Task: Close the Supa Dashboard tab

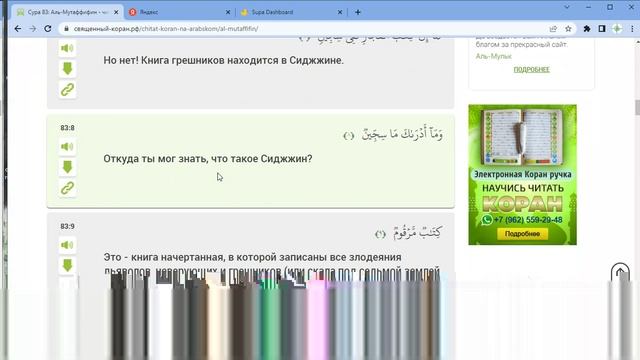Action: (x=340, y=12)
